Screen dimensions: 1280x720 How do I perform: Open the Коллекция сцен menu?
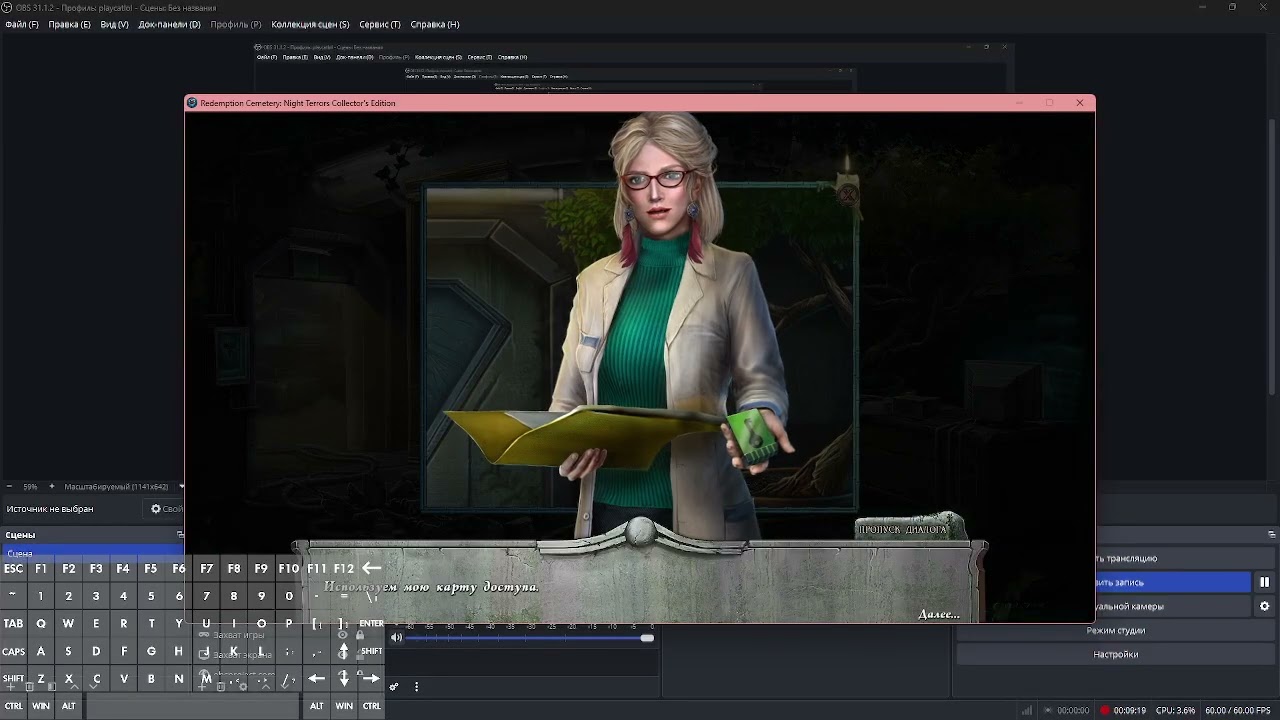tap(310, 24)
